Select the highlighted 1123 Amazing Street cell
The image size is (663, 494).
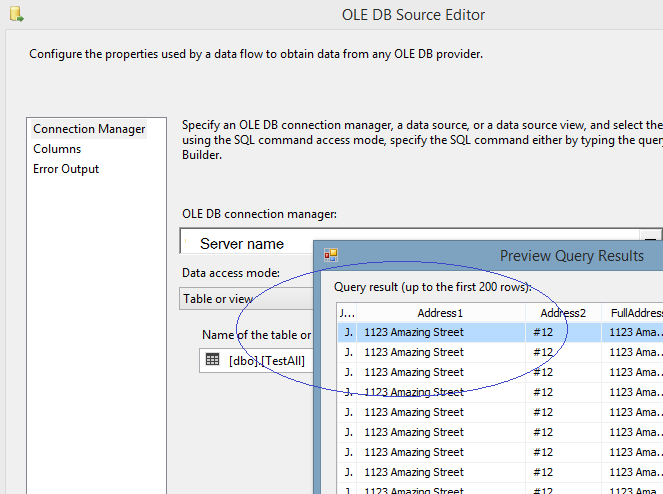point(441,332)
